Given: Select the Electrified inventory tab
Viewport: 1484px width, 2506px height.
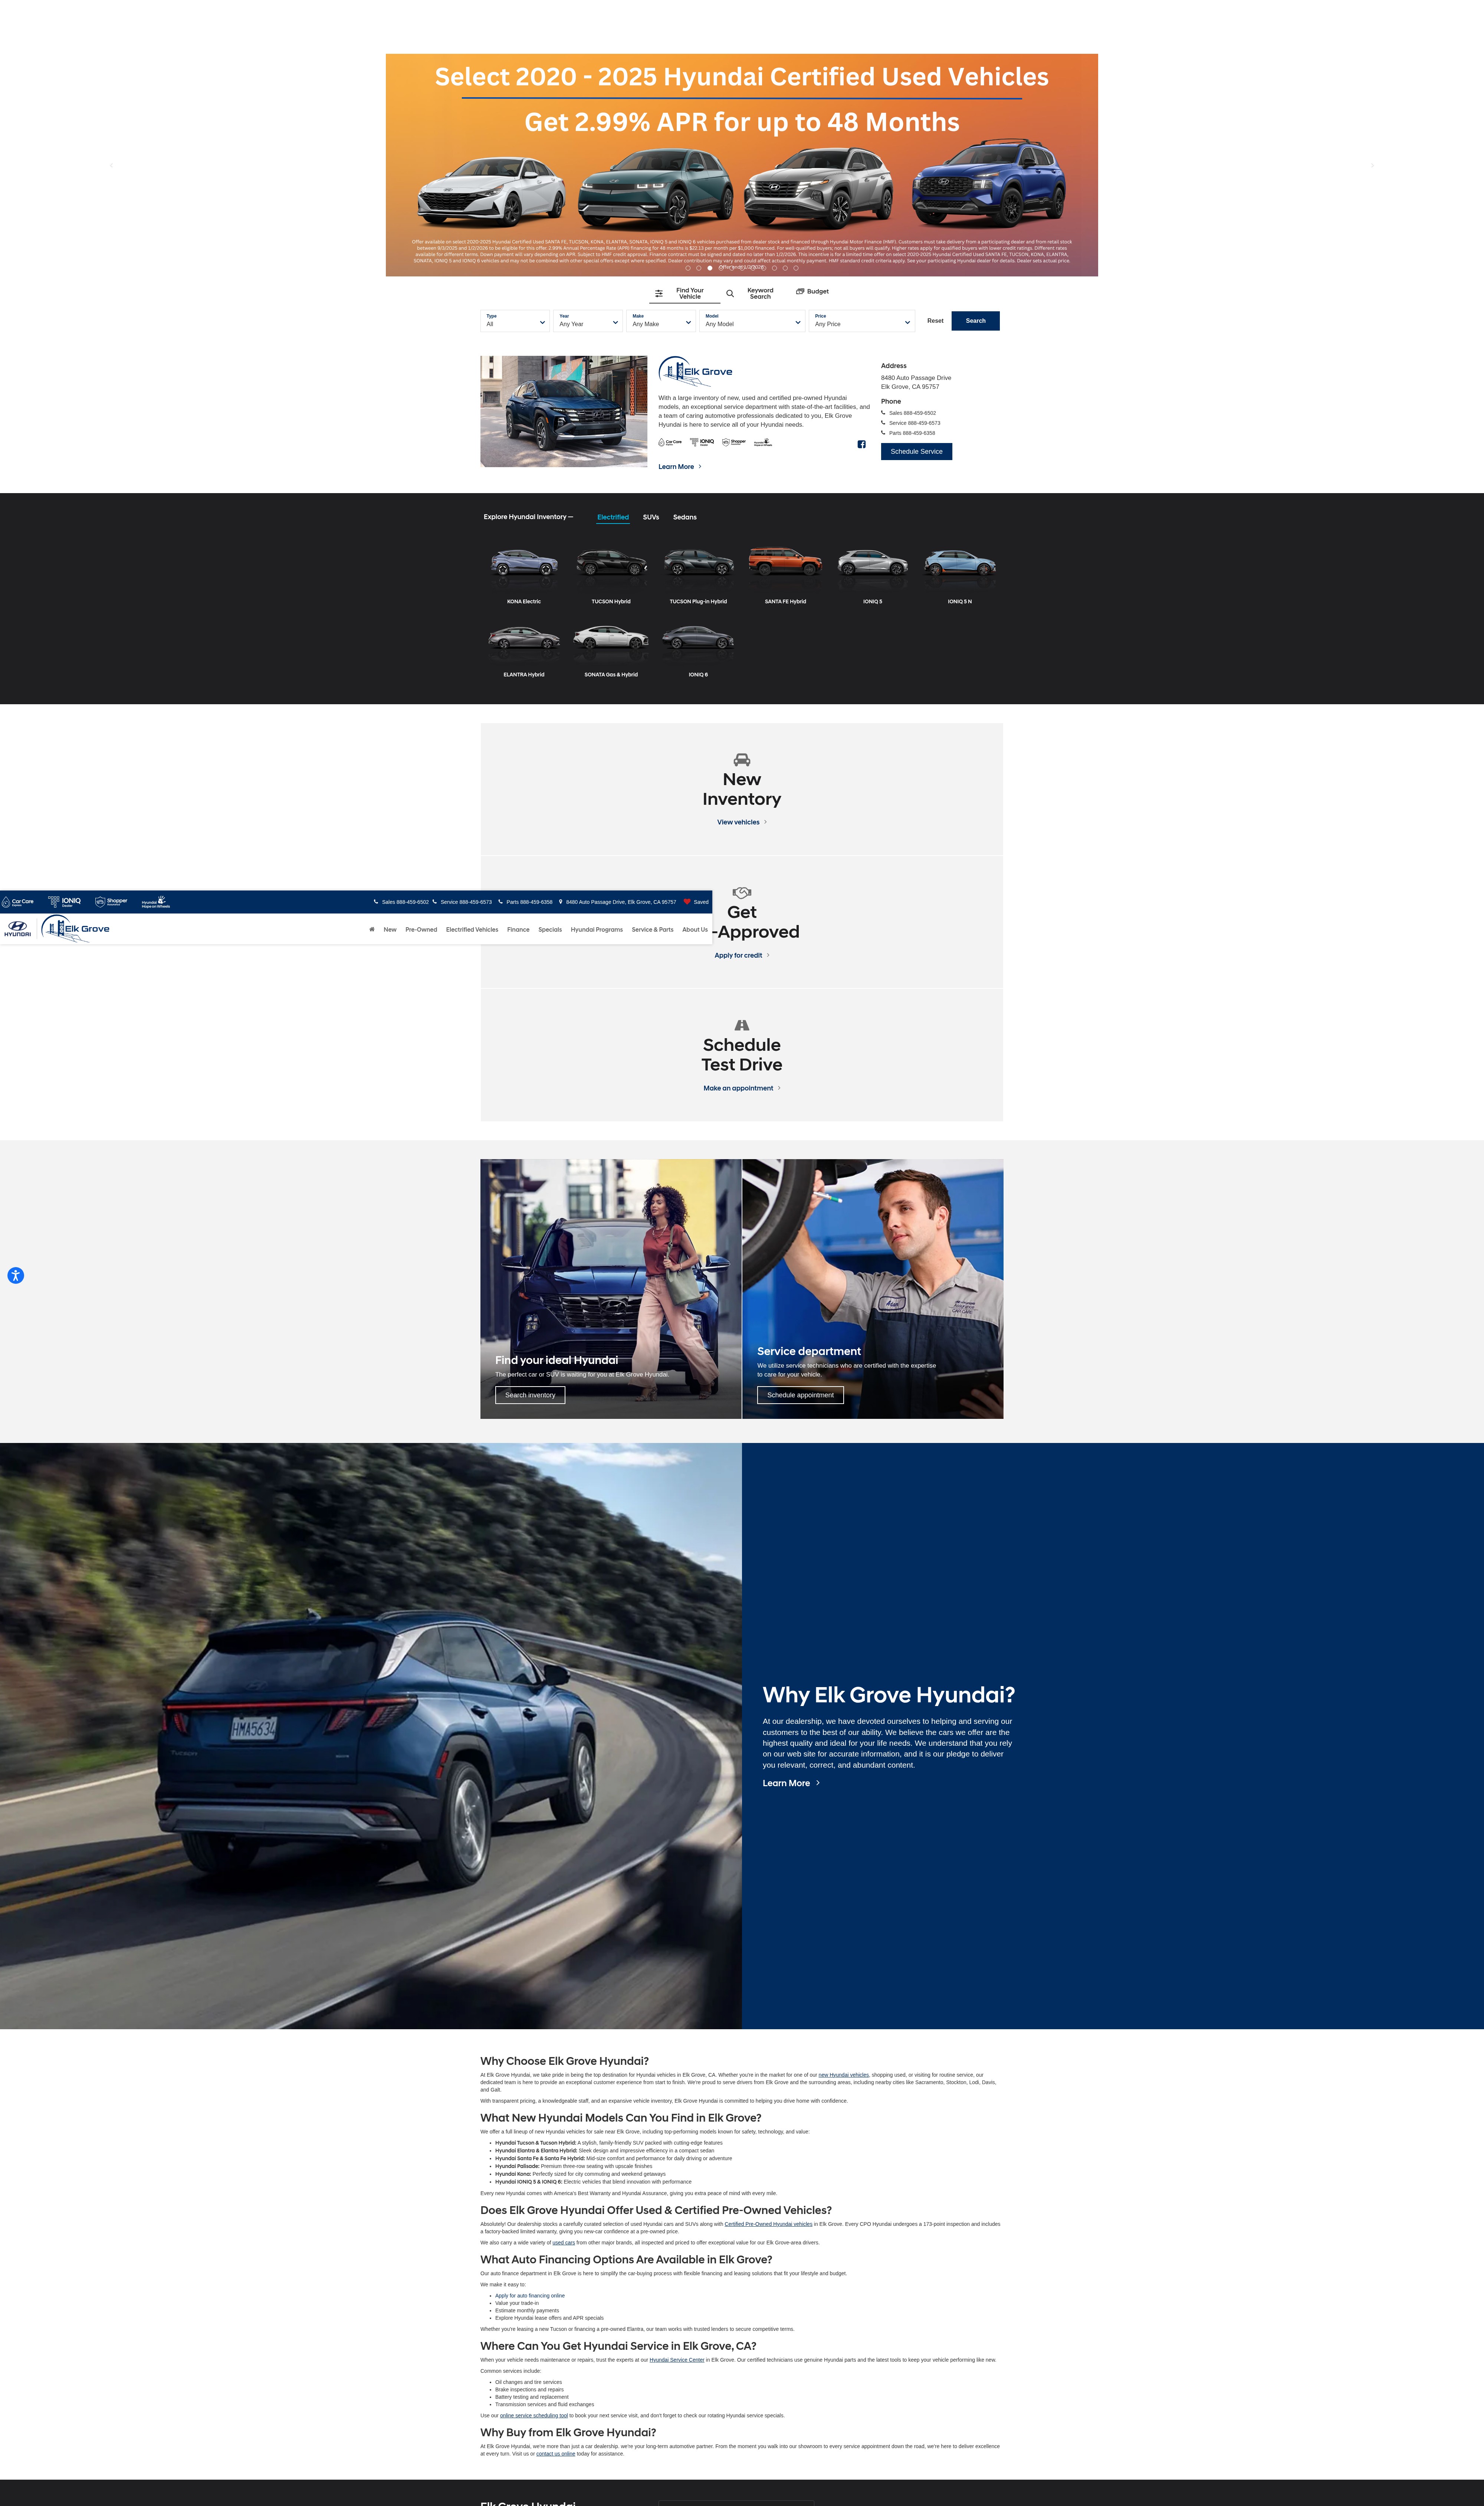Looking at the screenshot, I should point(613,517).
